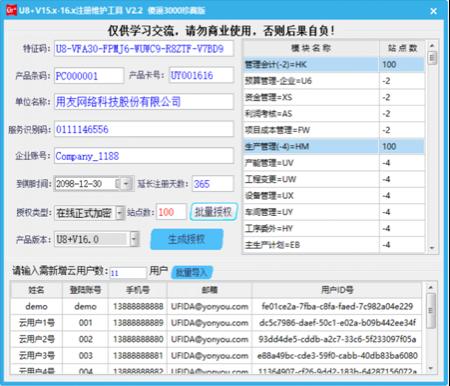
Task: Click the 姓名 column header
Action: pos(36,290)
